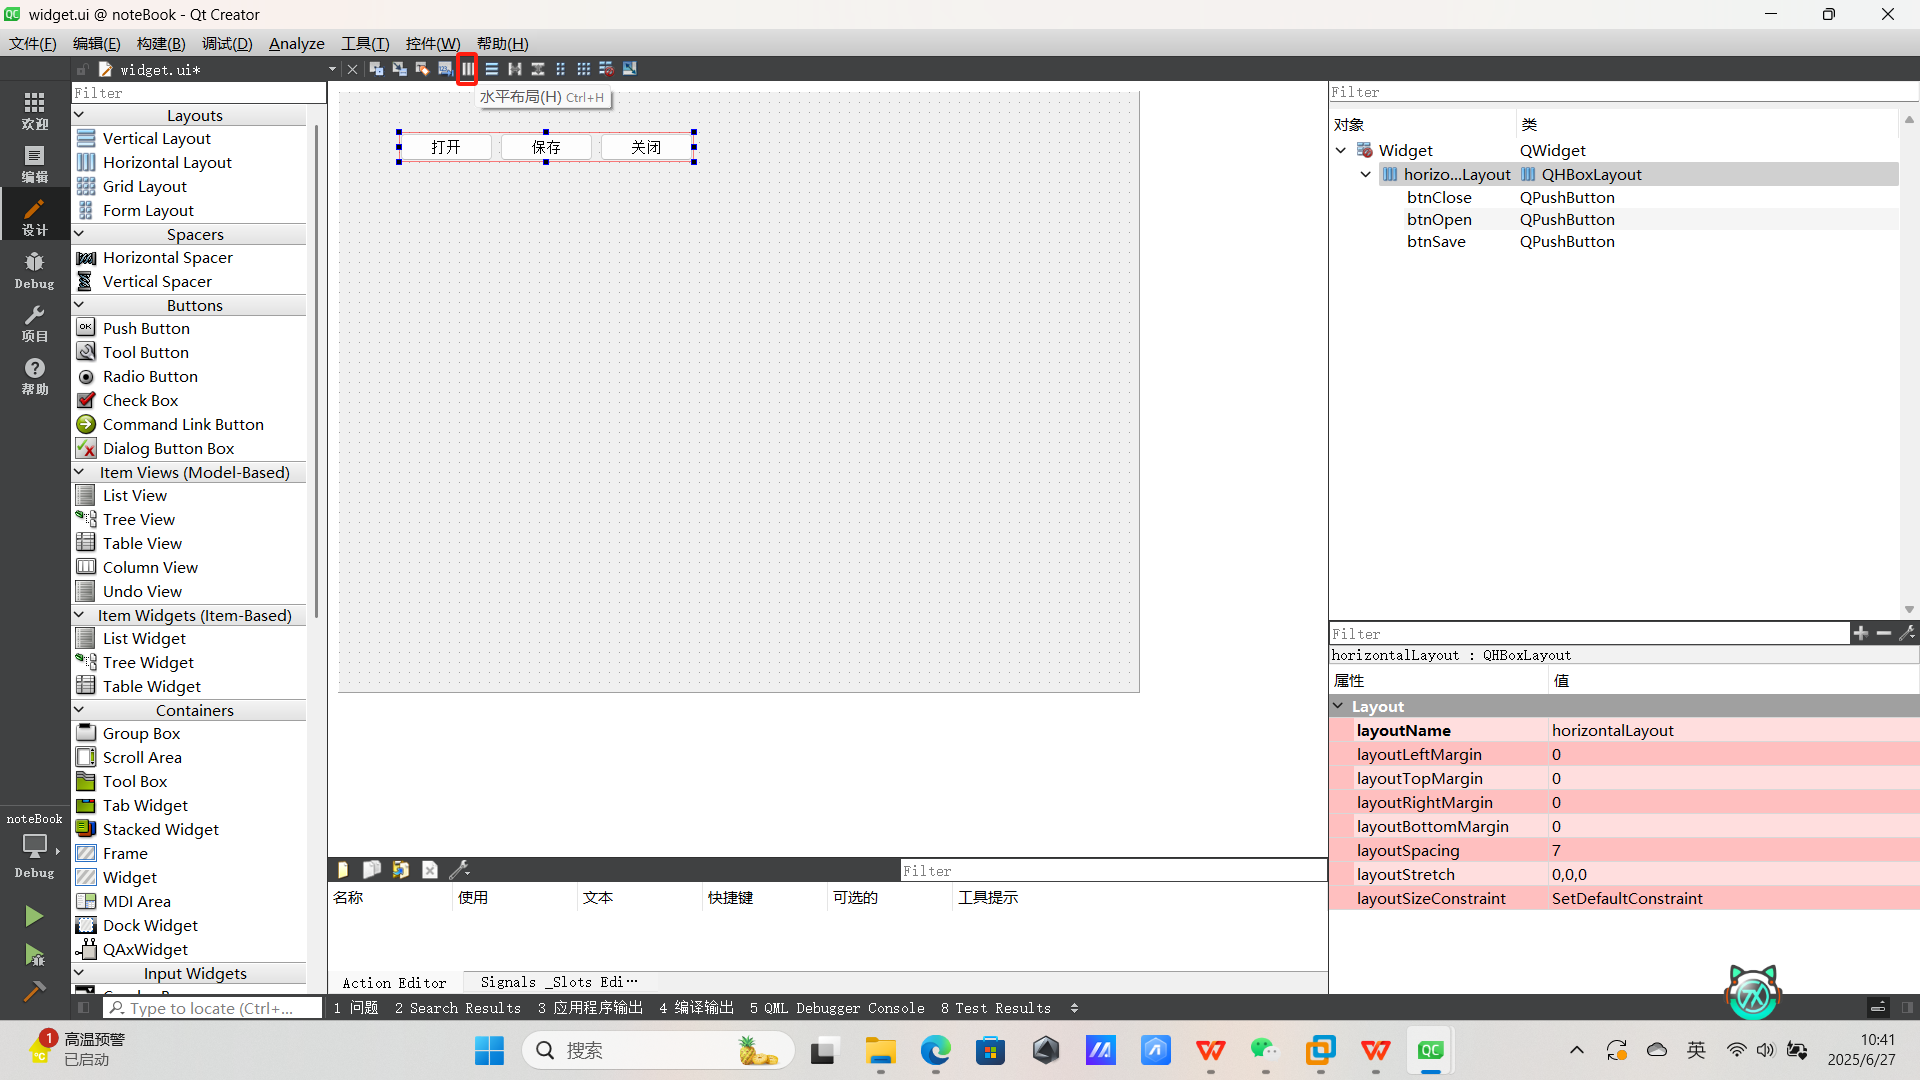Switch to edit tab order mode
This screenshot has height=1080, width=1920.
(x=445, y=69)
